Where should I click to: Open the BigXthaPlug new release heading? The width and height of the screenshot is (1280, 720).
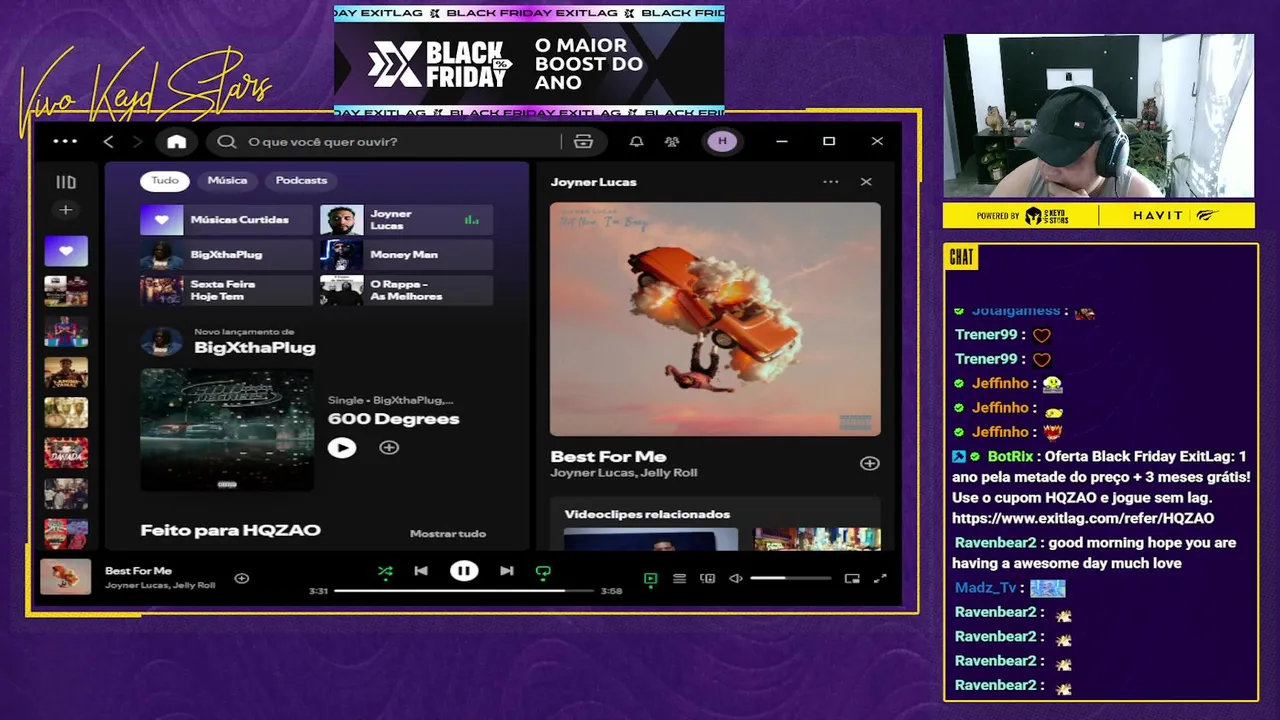254,348
